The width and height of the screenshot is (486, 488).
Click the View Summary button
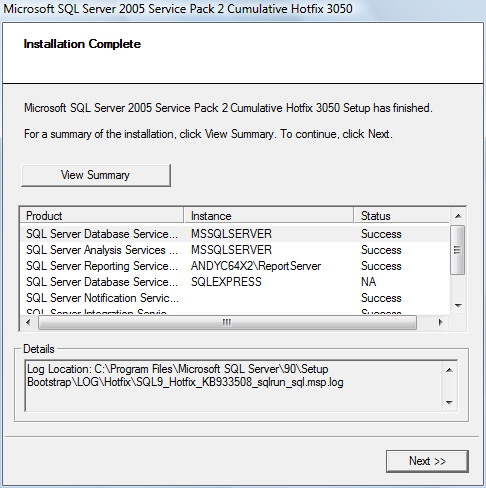(96, 175)
